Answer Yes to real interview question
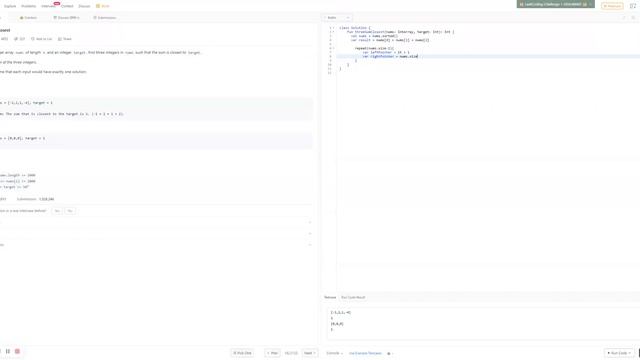Viewport: 640px width, 360px height. point(57,211)
